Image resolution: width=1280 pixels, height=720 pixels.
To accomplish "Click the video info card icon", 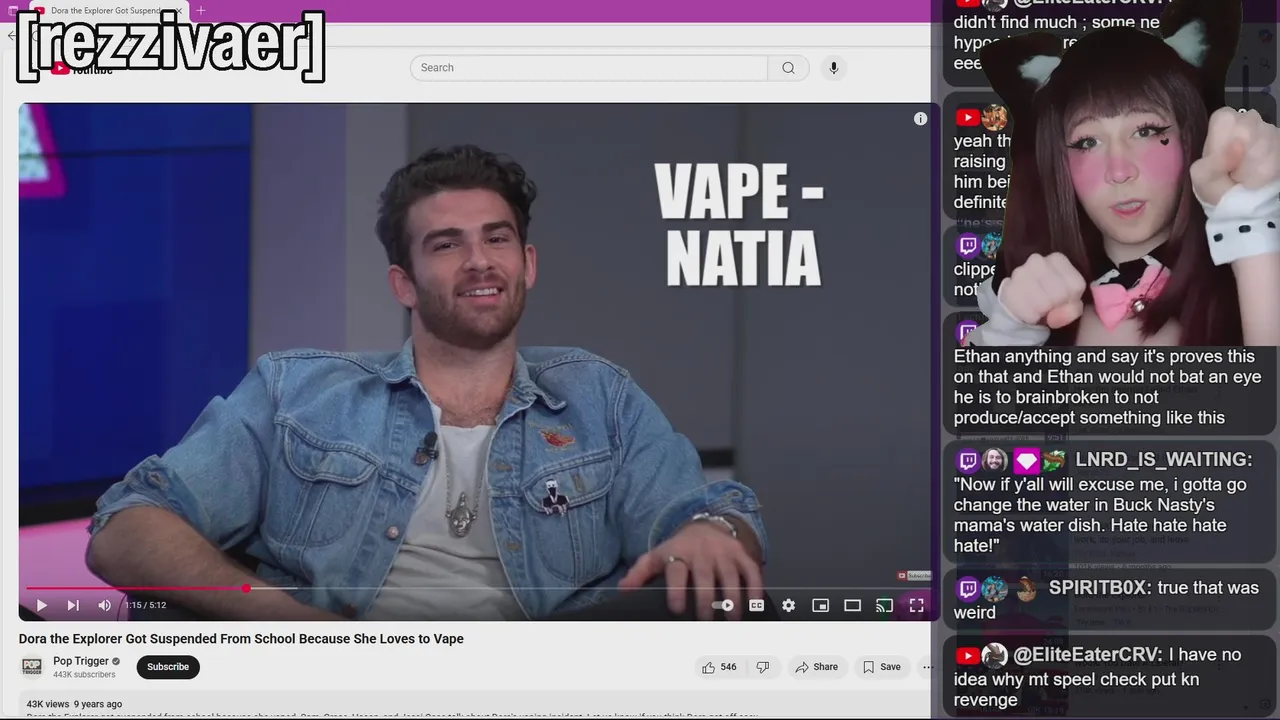I will pos(920,119).
